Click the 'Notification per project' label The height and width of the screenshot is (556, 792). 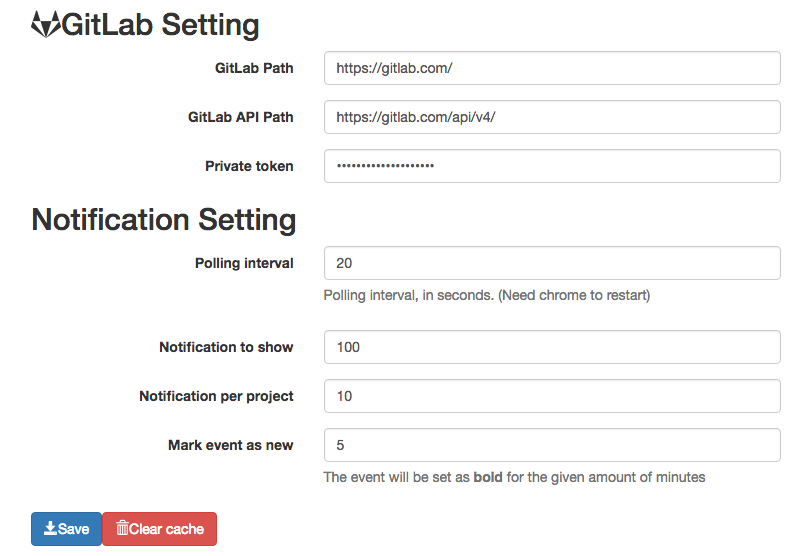pos(216,396)
